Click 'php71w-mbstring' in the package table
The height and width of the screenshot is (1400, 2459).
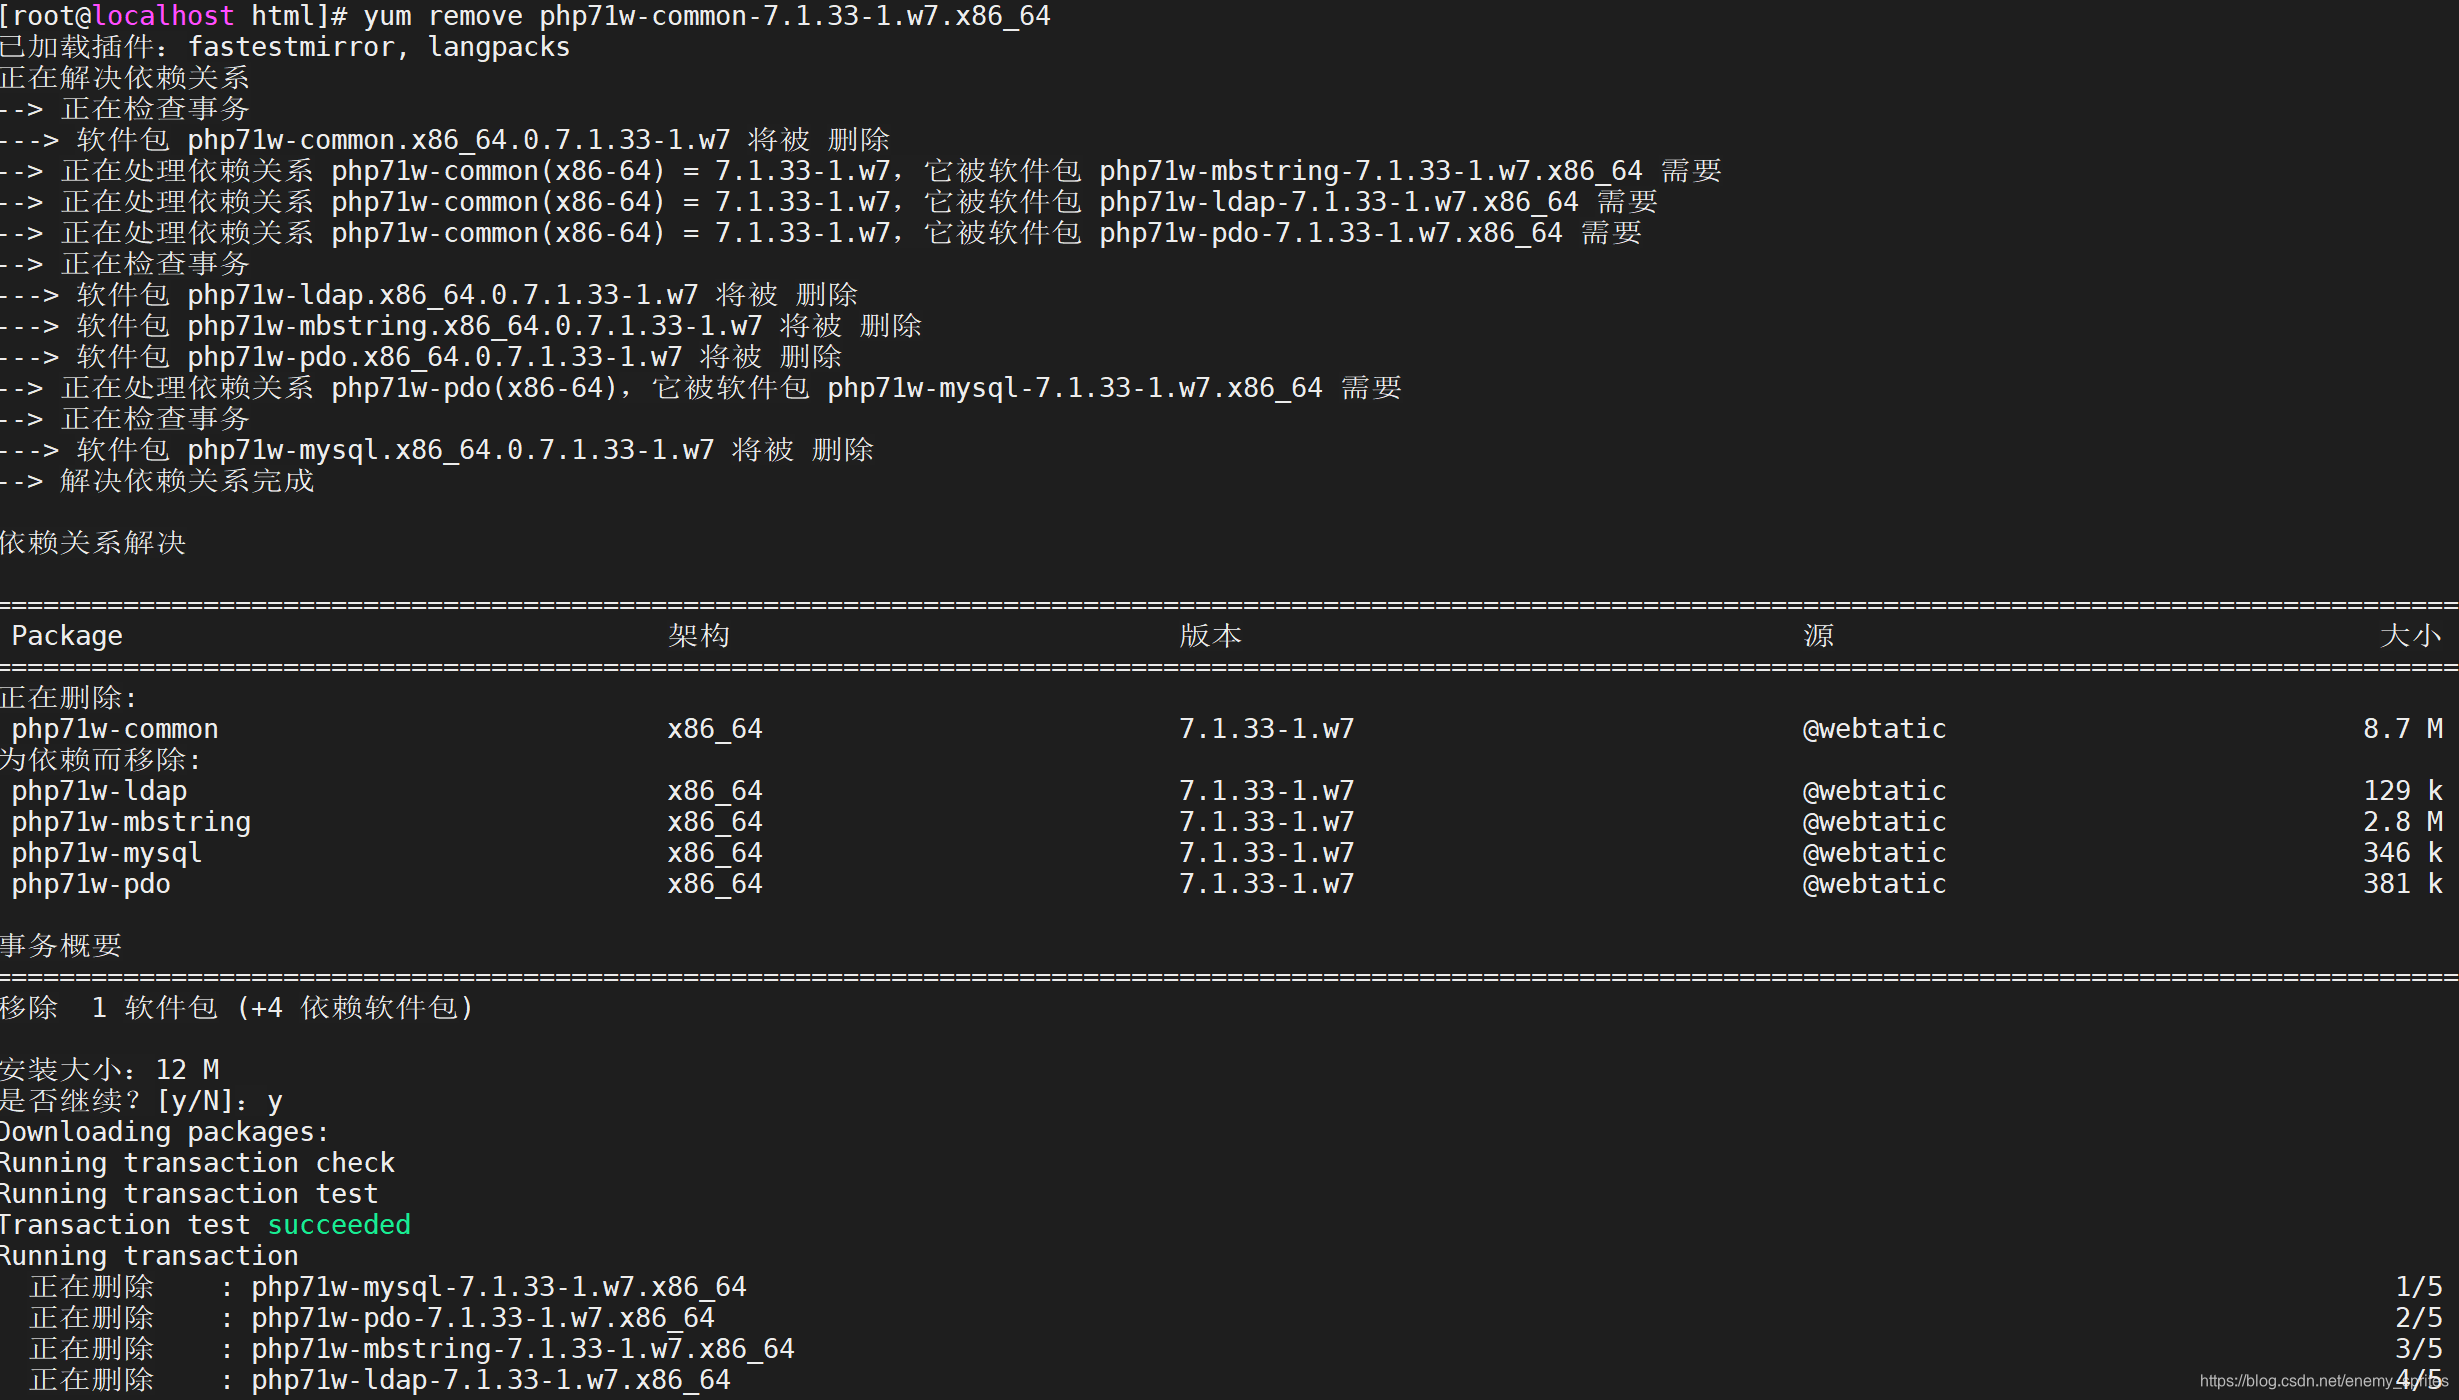tap(131, 822)
